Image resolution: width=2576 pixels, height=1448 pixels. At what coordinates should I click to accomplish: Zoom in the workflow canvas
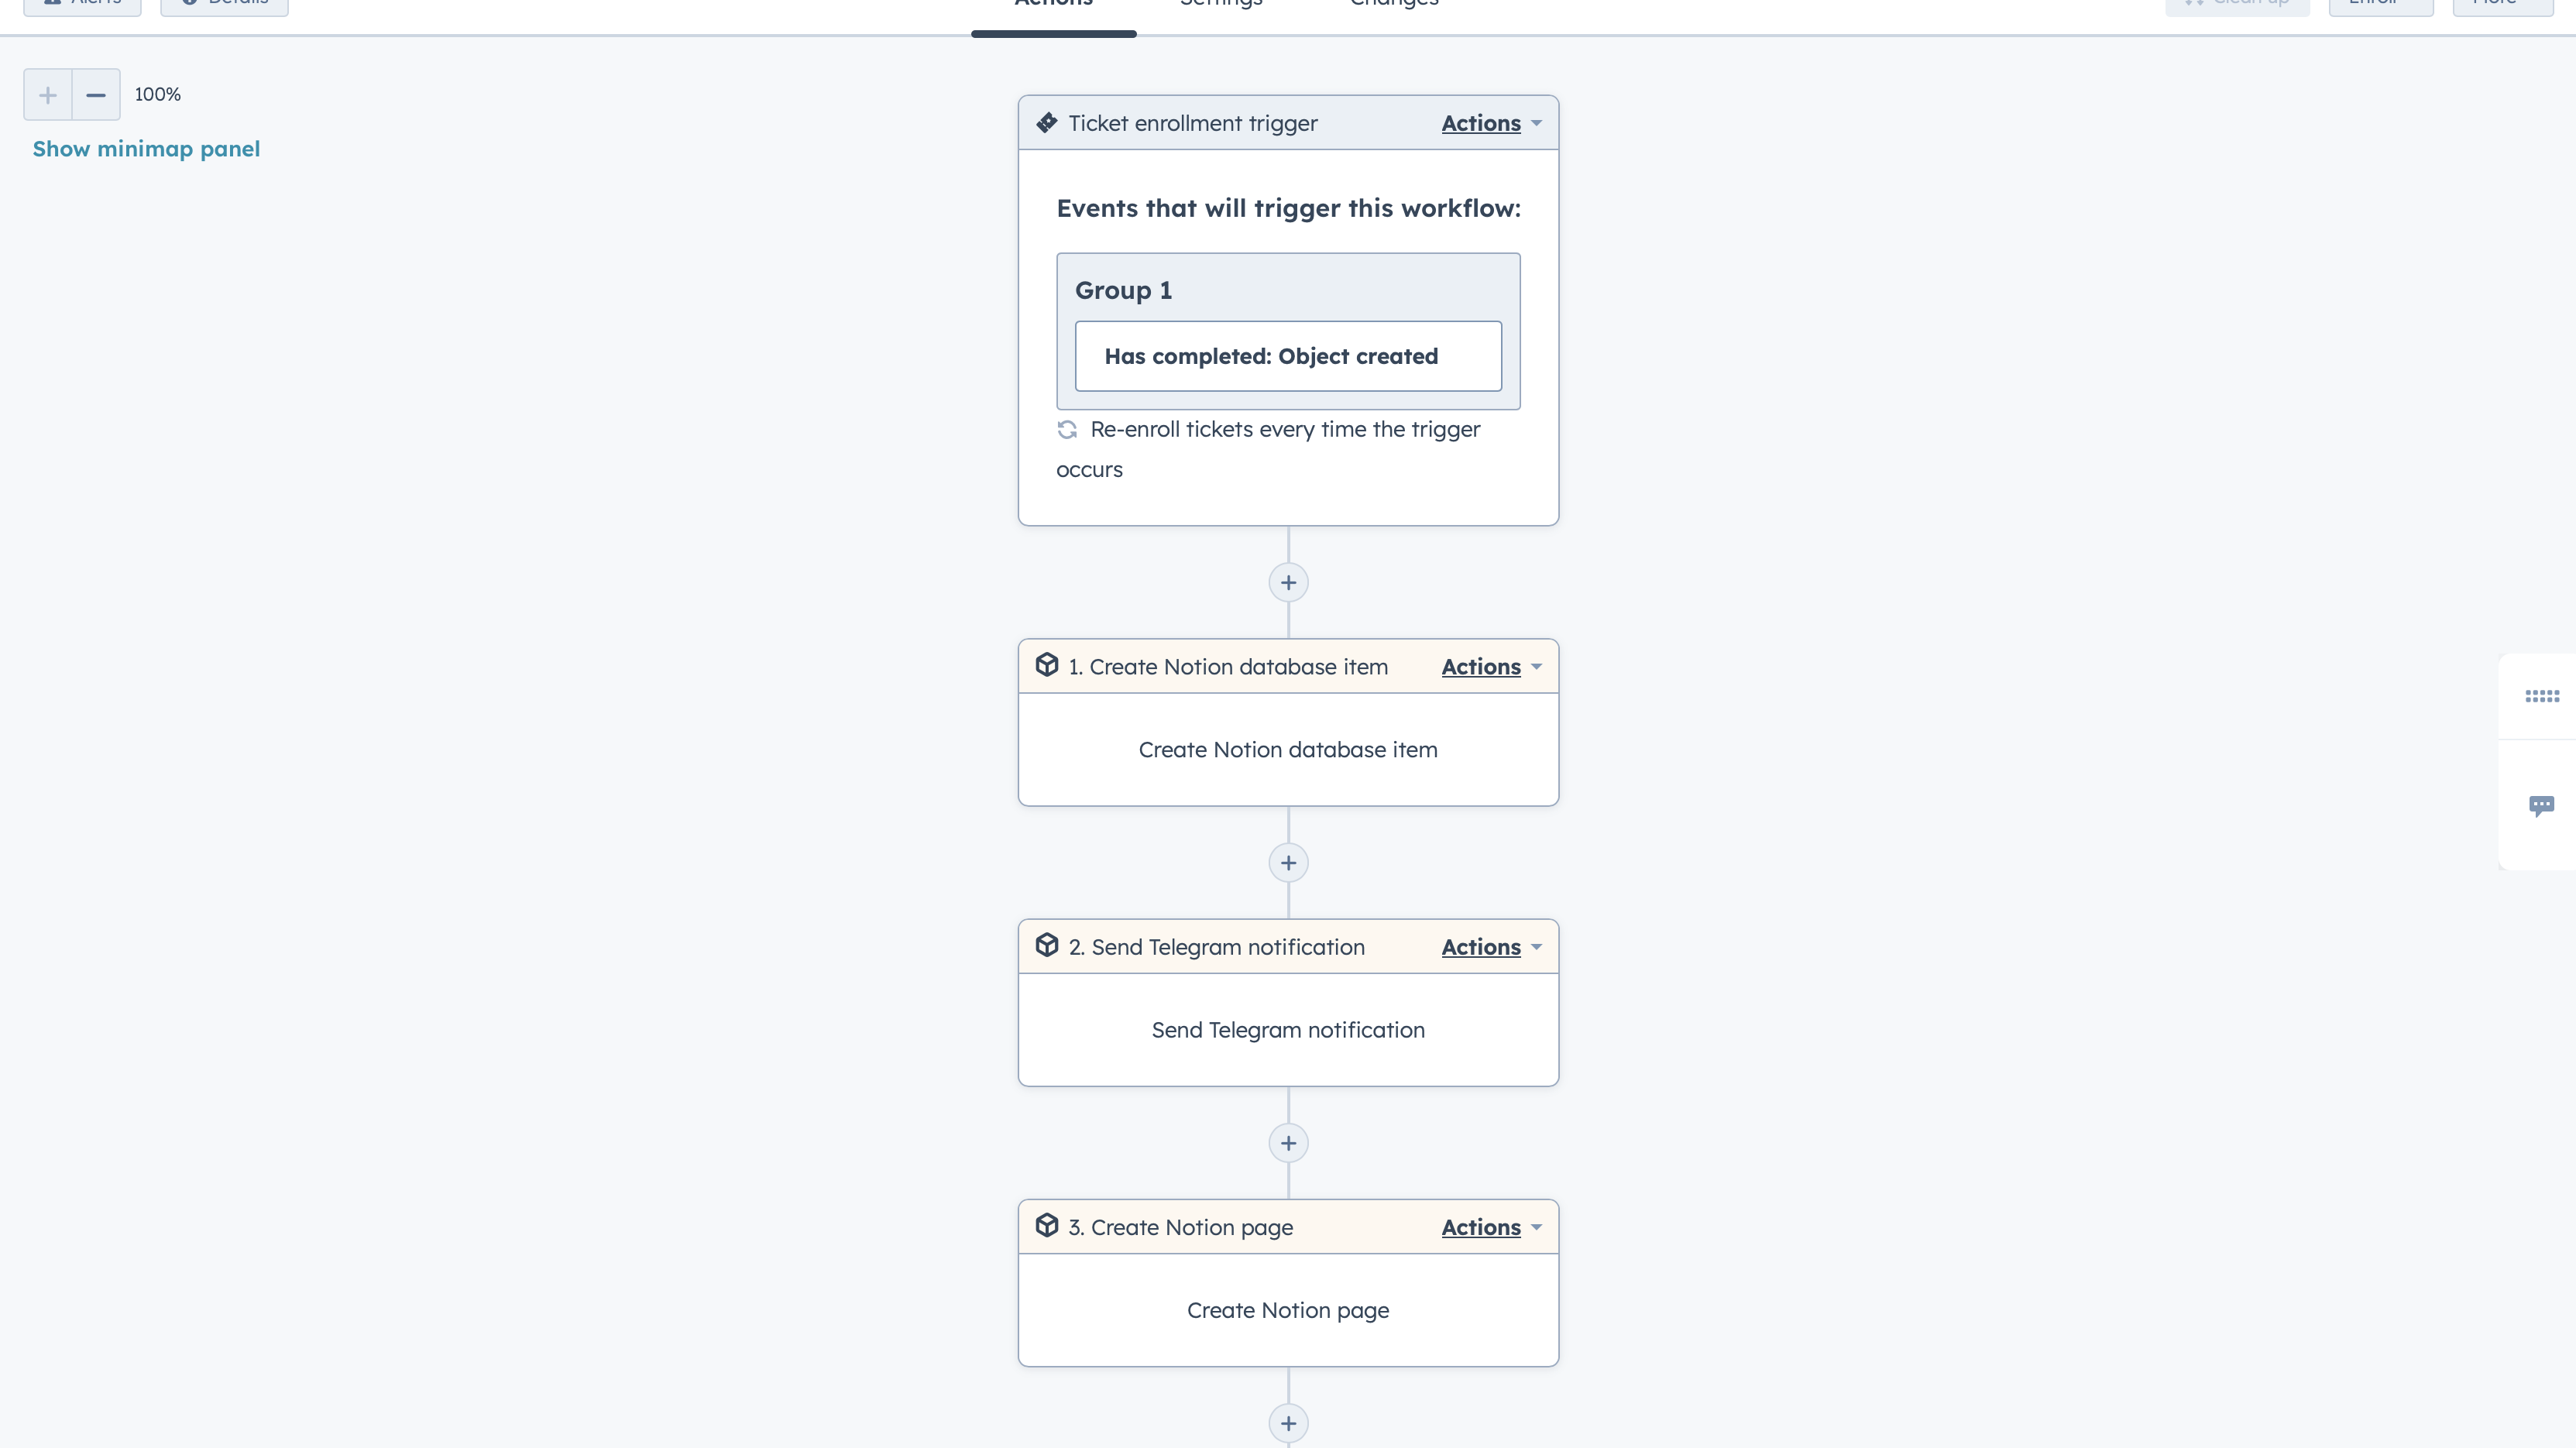pyautogui.click(x=47, y=95)
